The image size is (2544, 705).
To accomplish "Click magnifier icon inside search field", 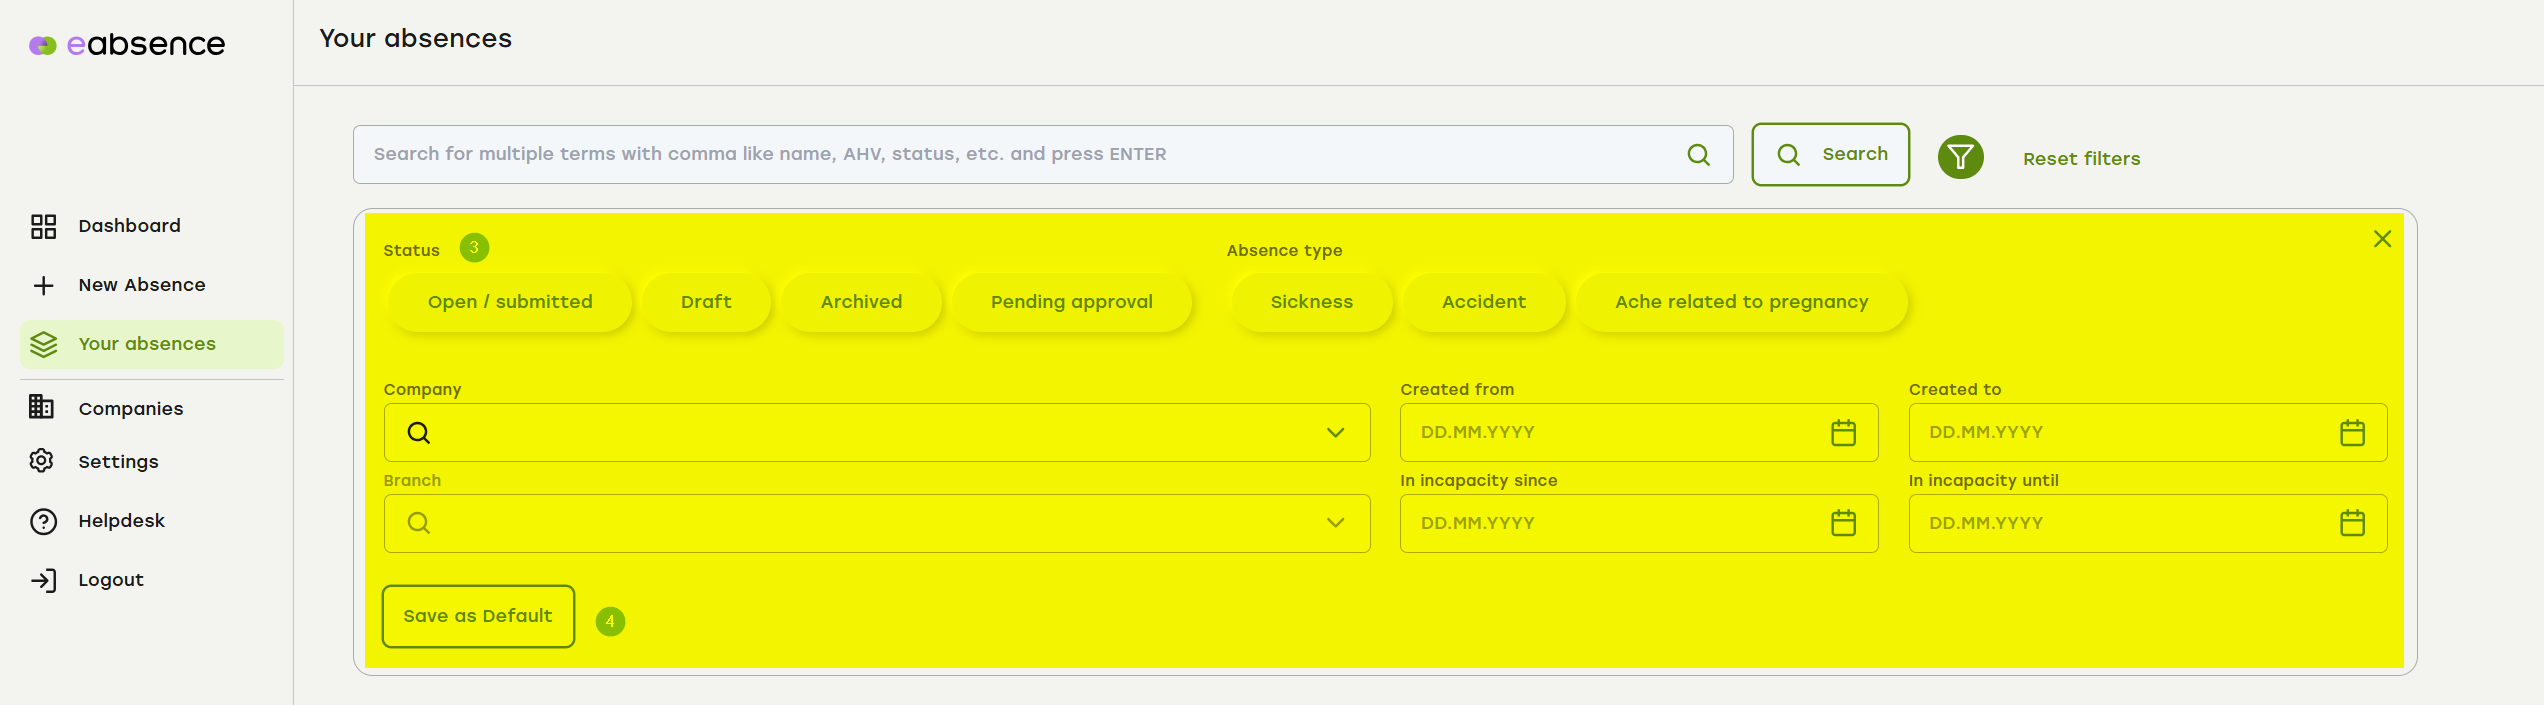I will 1698,154.
